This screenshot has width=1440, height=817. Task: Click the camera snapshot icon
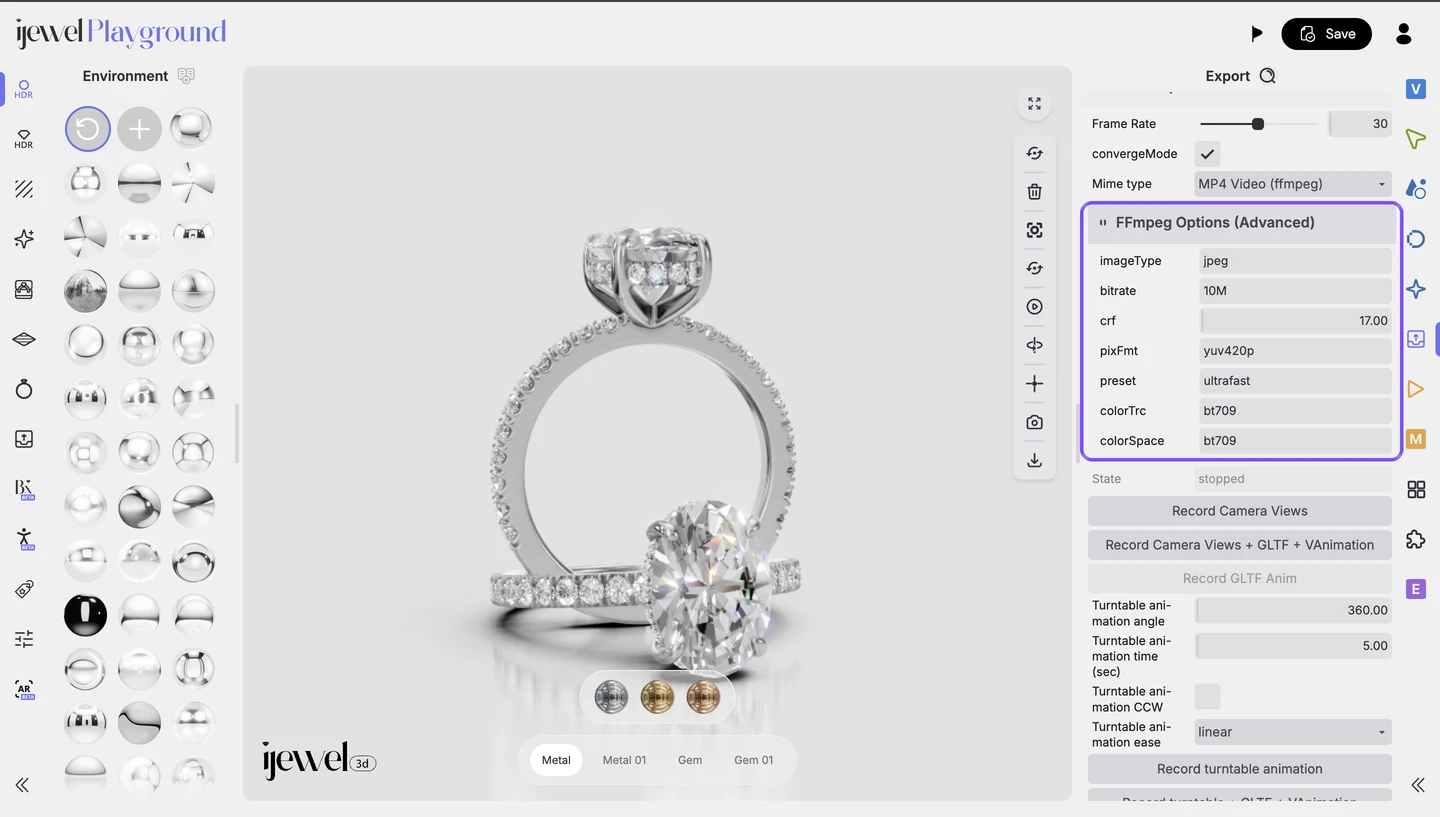(1034, 422)
